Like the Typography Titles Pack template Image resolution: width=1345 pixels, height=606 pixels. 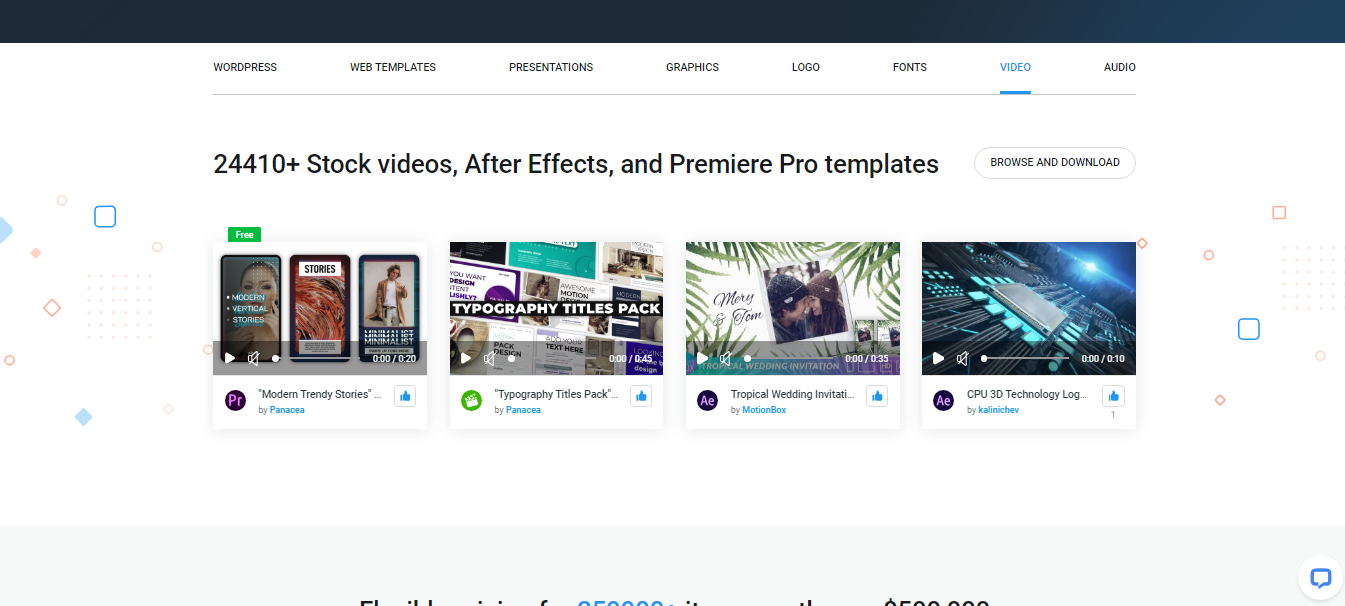point(641,396)
